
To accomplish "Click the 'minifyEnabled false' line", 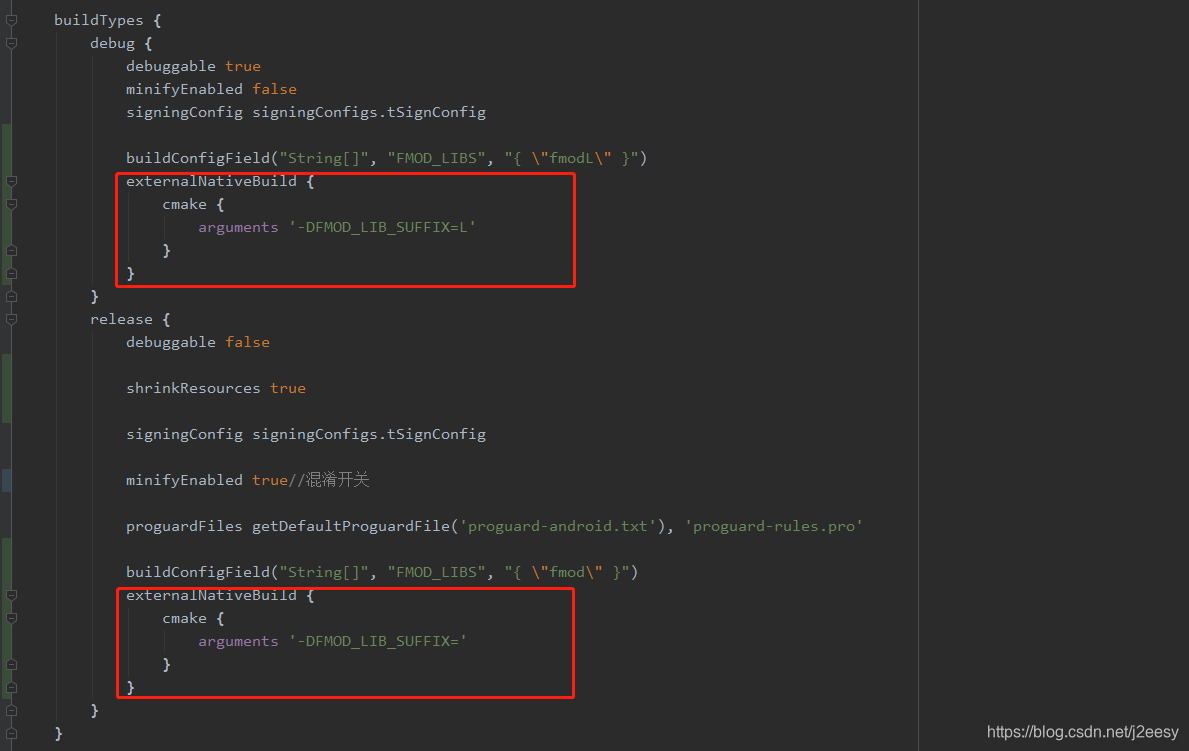I will [212, 89].
